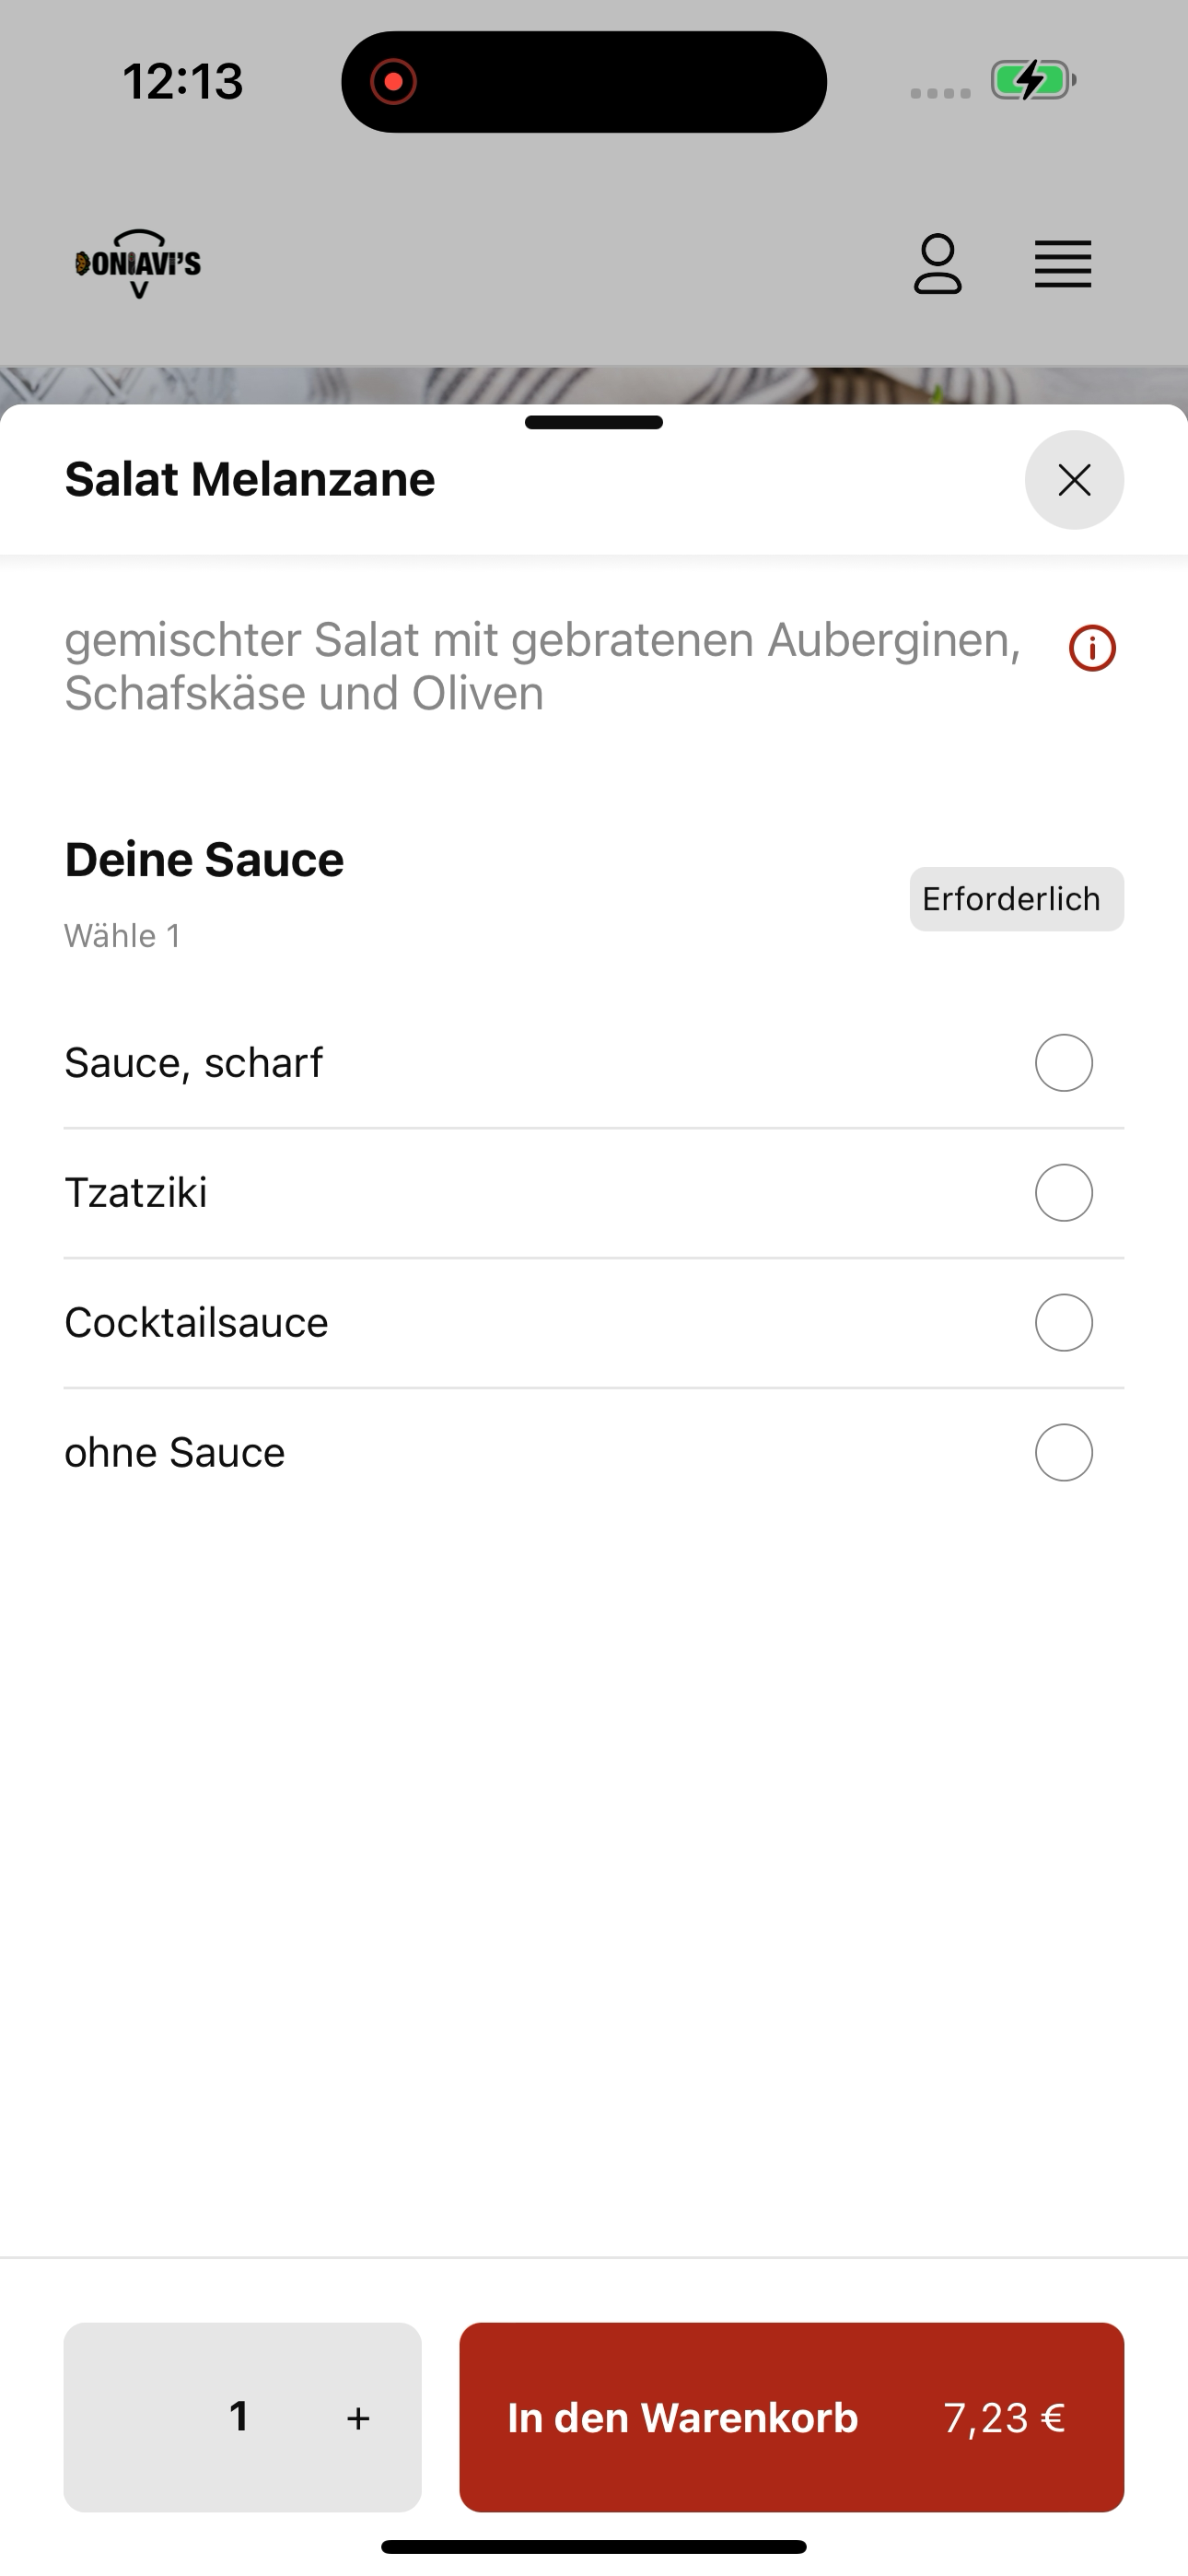Viewport: 1188px width, 2576px height.
Task: Tap the Deine Sauce section heading
Action: tap(204, 859)
